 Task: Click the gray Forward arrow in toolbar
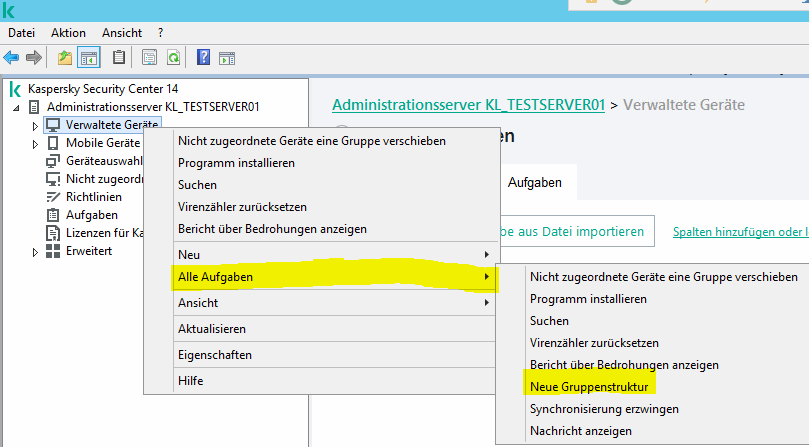click(34, 57)
